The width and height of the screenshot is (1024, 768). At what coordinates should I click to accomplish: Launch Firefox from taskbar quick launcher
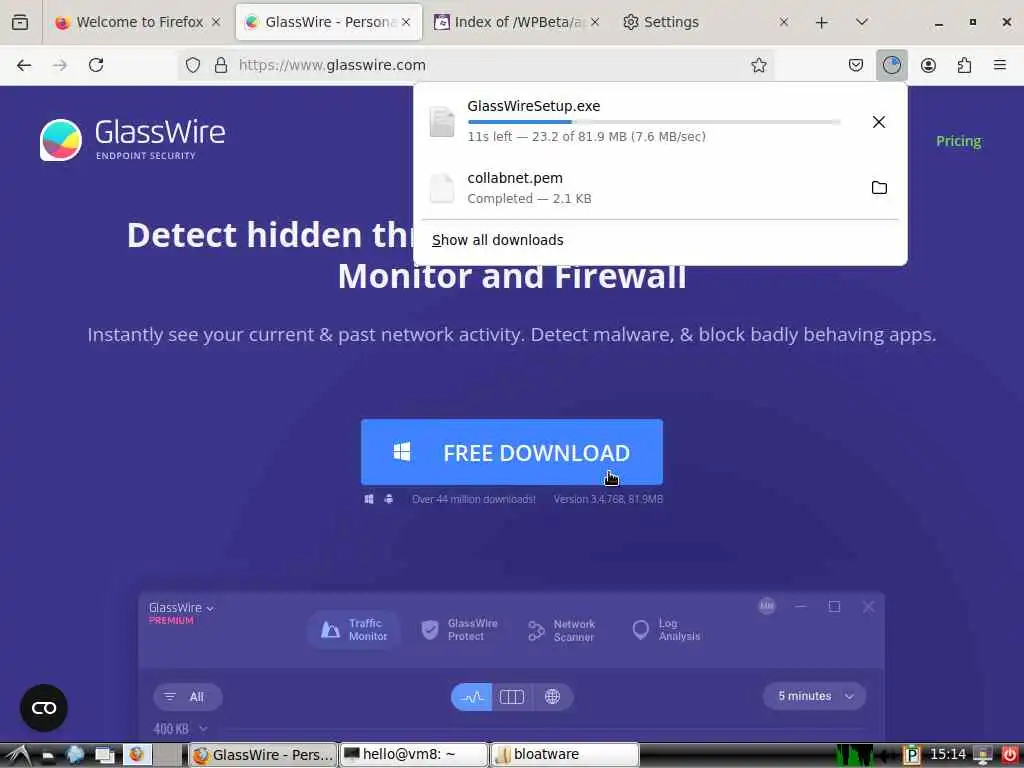click(136, 754)
